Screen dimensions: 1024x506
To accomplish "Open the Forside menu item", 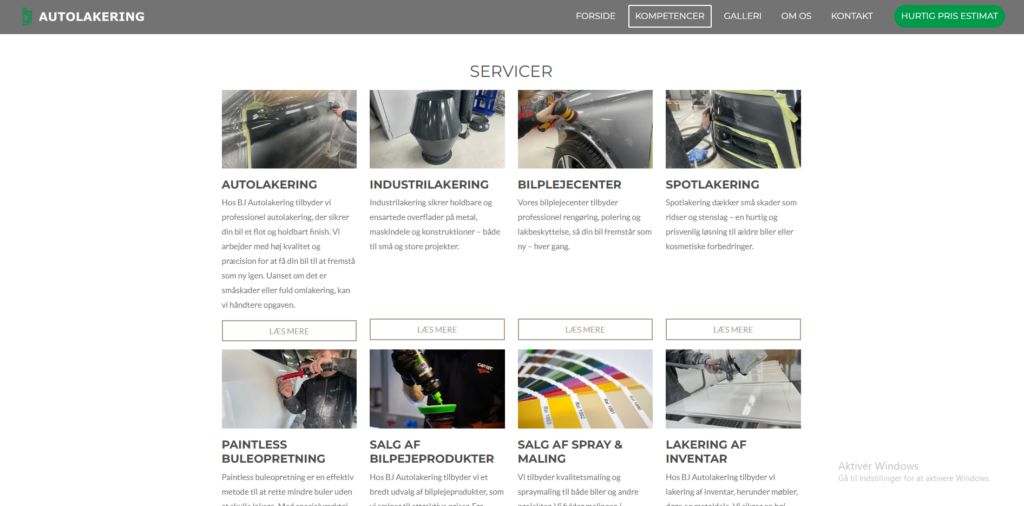I will tap(595, 16).
